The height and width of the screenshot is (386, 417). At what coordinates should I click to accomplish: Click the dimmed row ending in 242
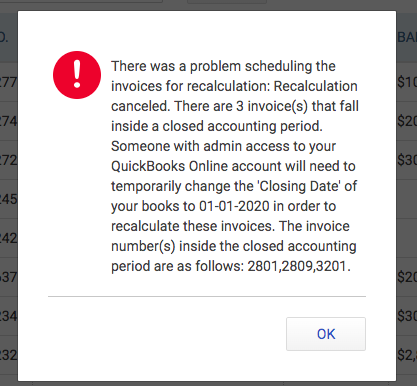tap(9, 238)
